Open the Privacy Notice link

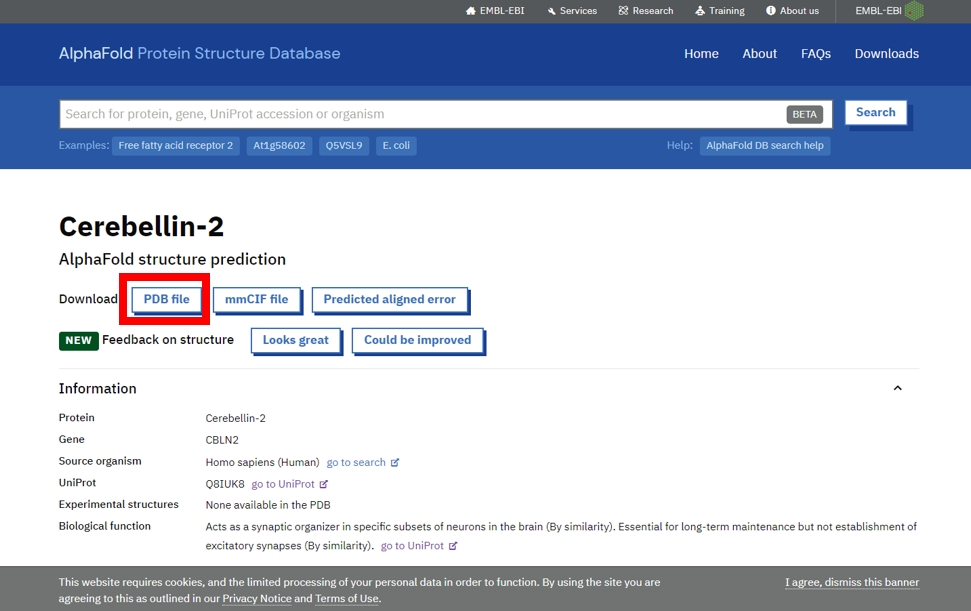coord(257,599)
